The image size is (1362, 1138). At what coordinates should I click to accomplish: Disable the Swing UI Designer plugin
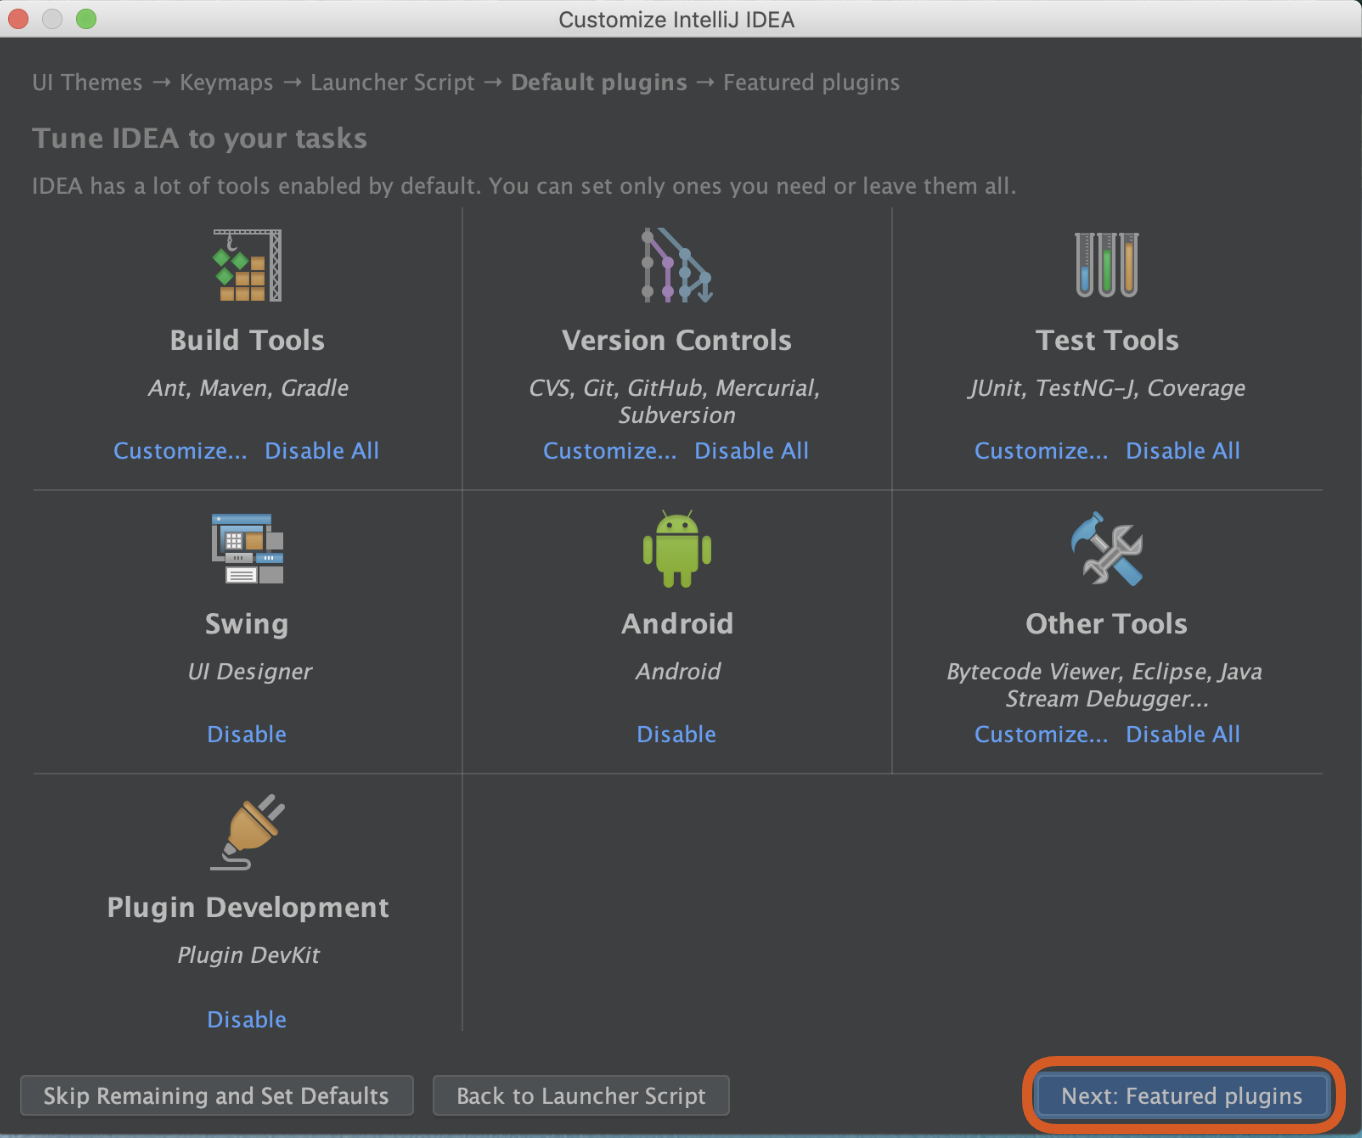tap(247, 734)
